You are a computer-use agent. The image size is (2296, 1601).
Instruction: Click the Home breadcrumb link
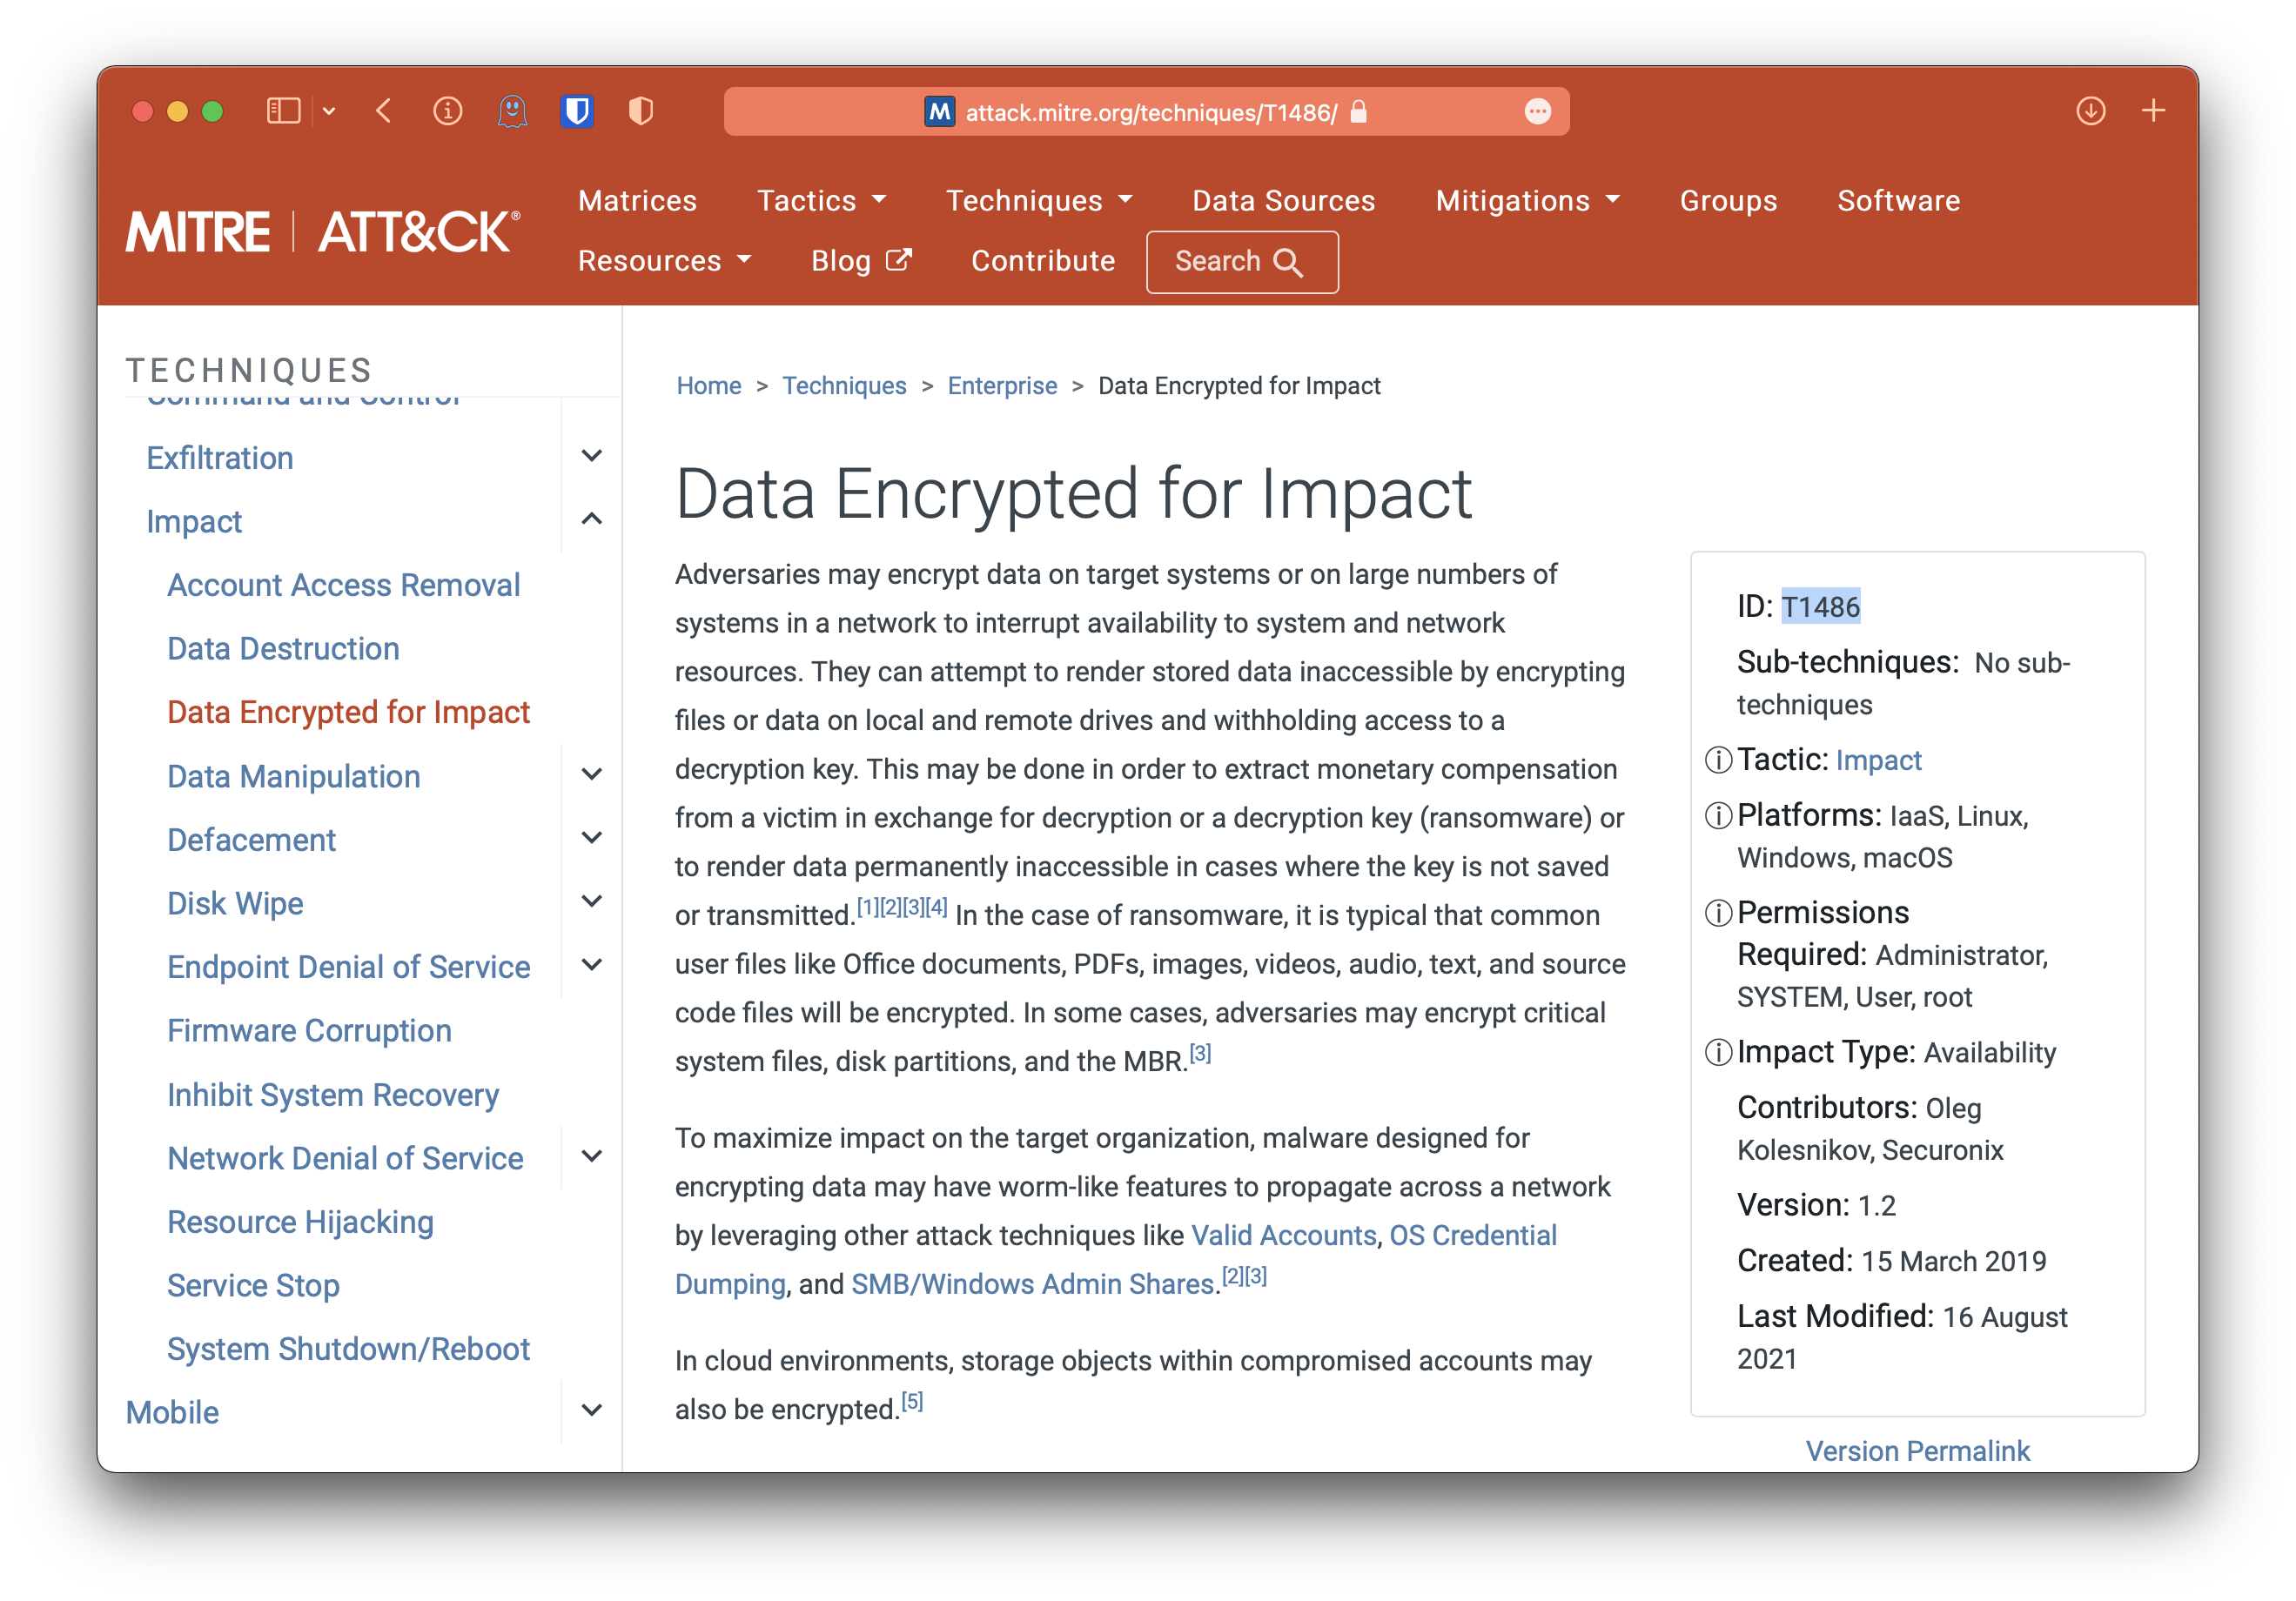pos(708,385)
